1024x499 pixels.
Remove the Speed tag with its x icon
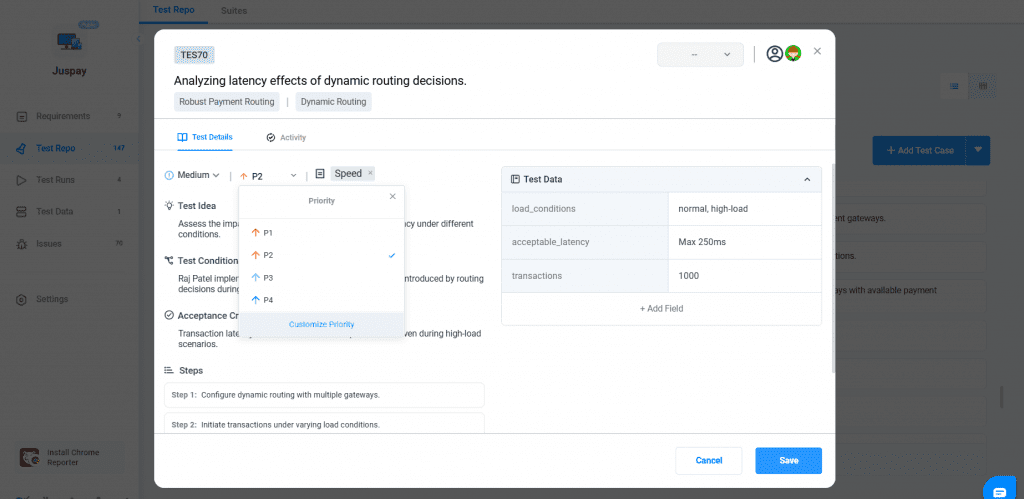coord(370,173)
